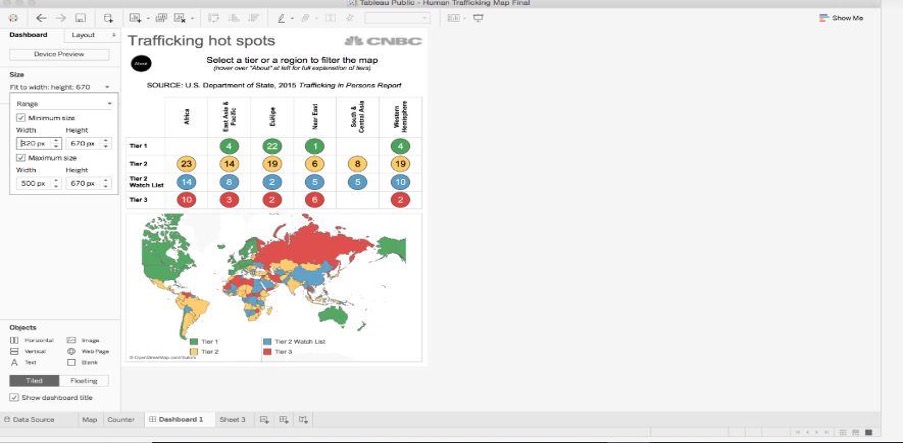Click the New Dashboard icon in tab bar

(284, 419)
